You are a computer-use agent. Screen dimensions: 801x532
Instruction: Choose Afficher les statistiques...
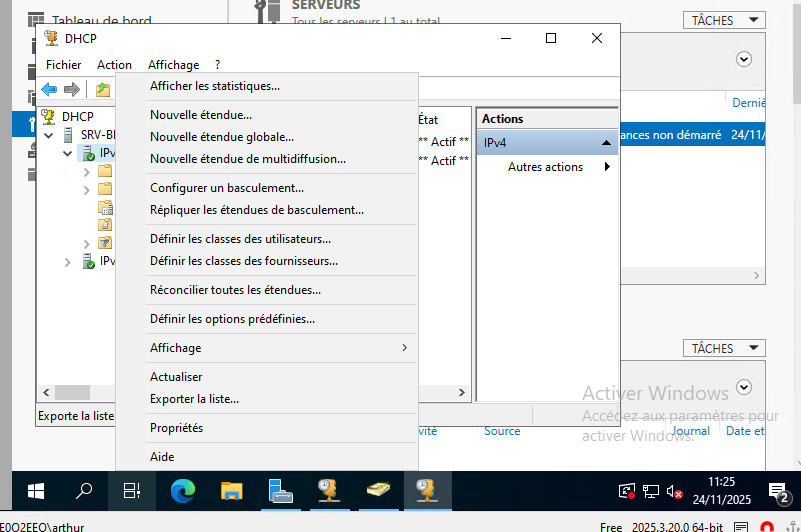[x=266, y=86]
